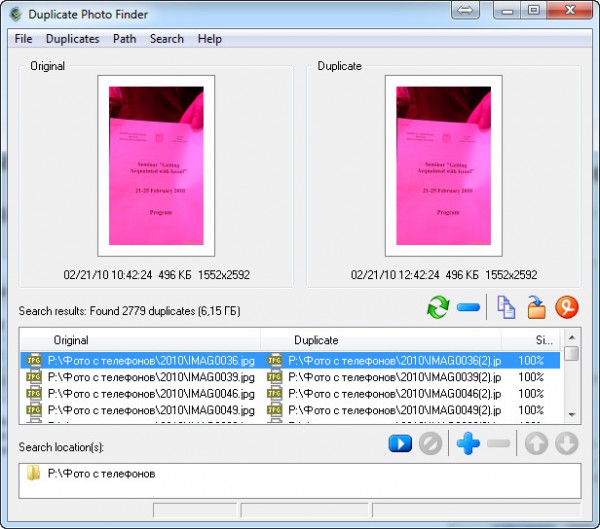600x529 pixels.
Task: Click the copy files documents icon
Action: tap(507, 308)
